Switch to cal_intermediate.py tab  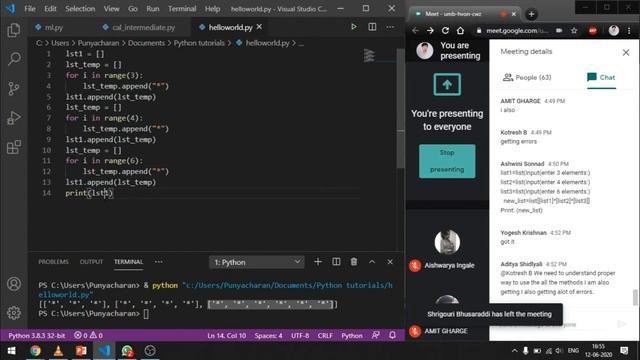click(x=144, y=27)
